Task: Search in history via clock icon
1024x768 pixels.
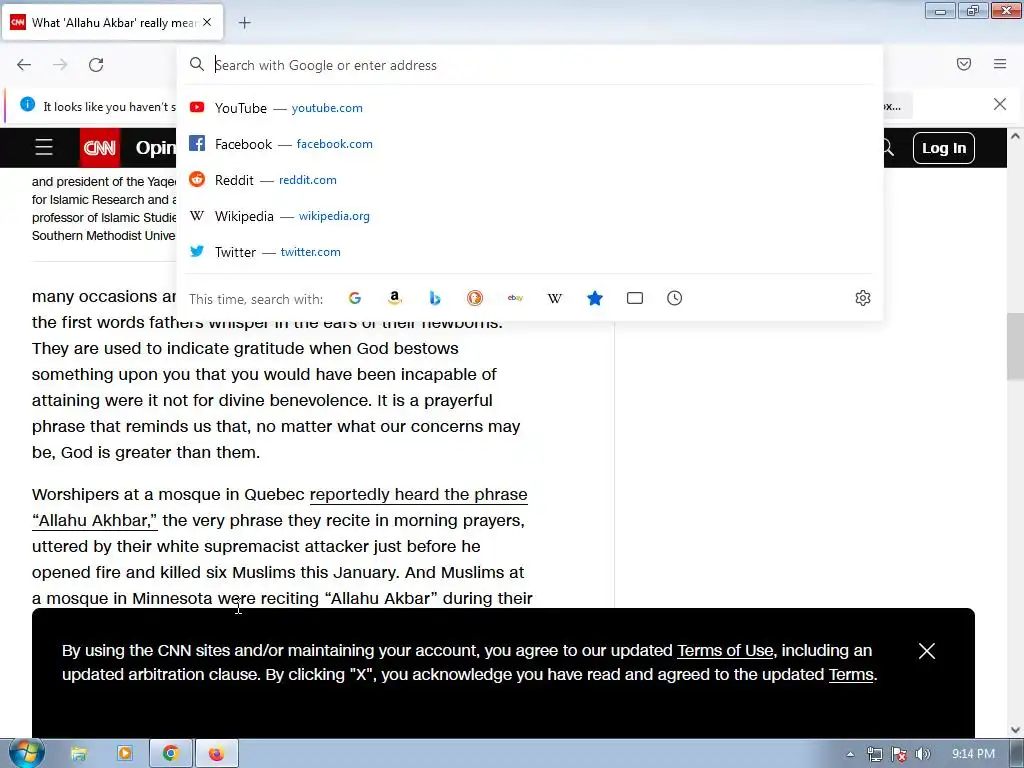Action: (x=675, y=298)
